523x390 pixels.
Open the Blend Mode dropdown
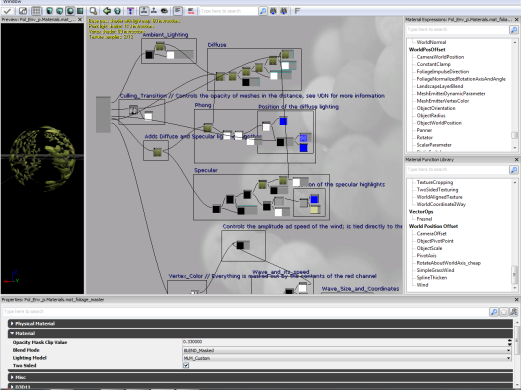347,350
